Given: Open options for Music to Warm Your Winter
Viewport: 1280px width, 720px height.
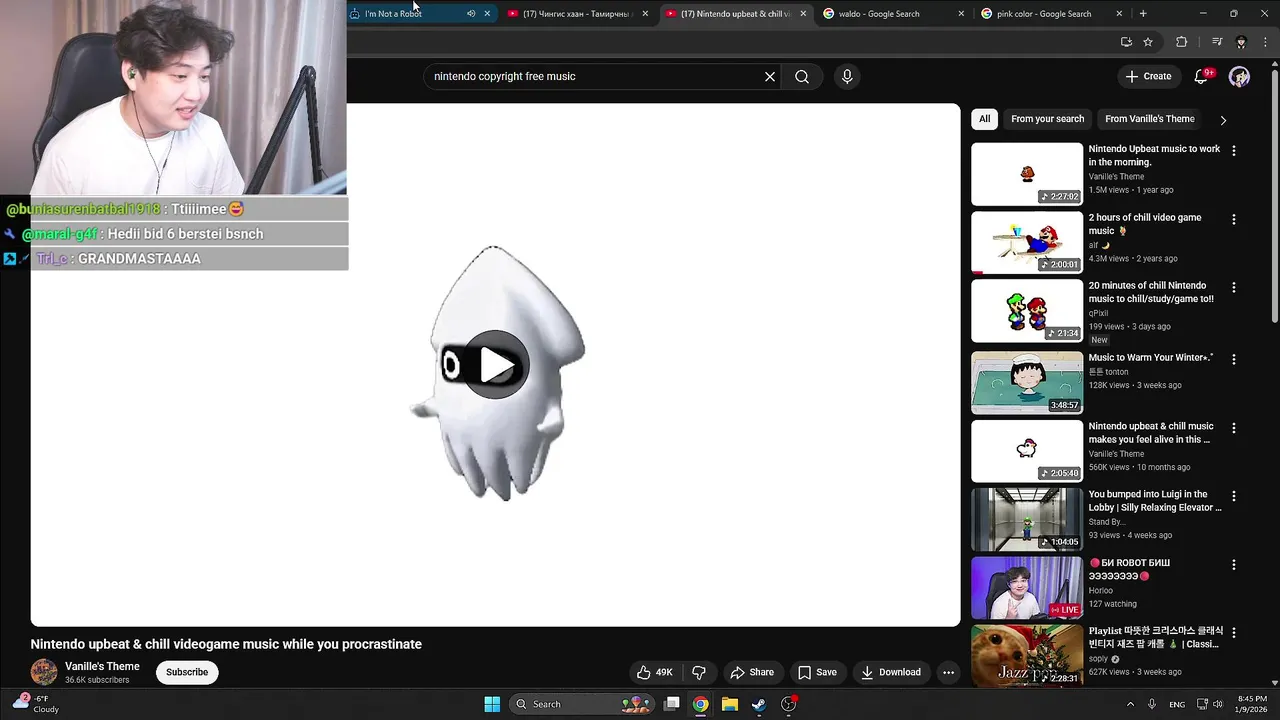Looking at the screenshot, I should pos(1233,359).
